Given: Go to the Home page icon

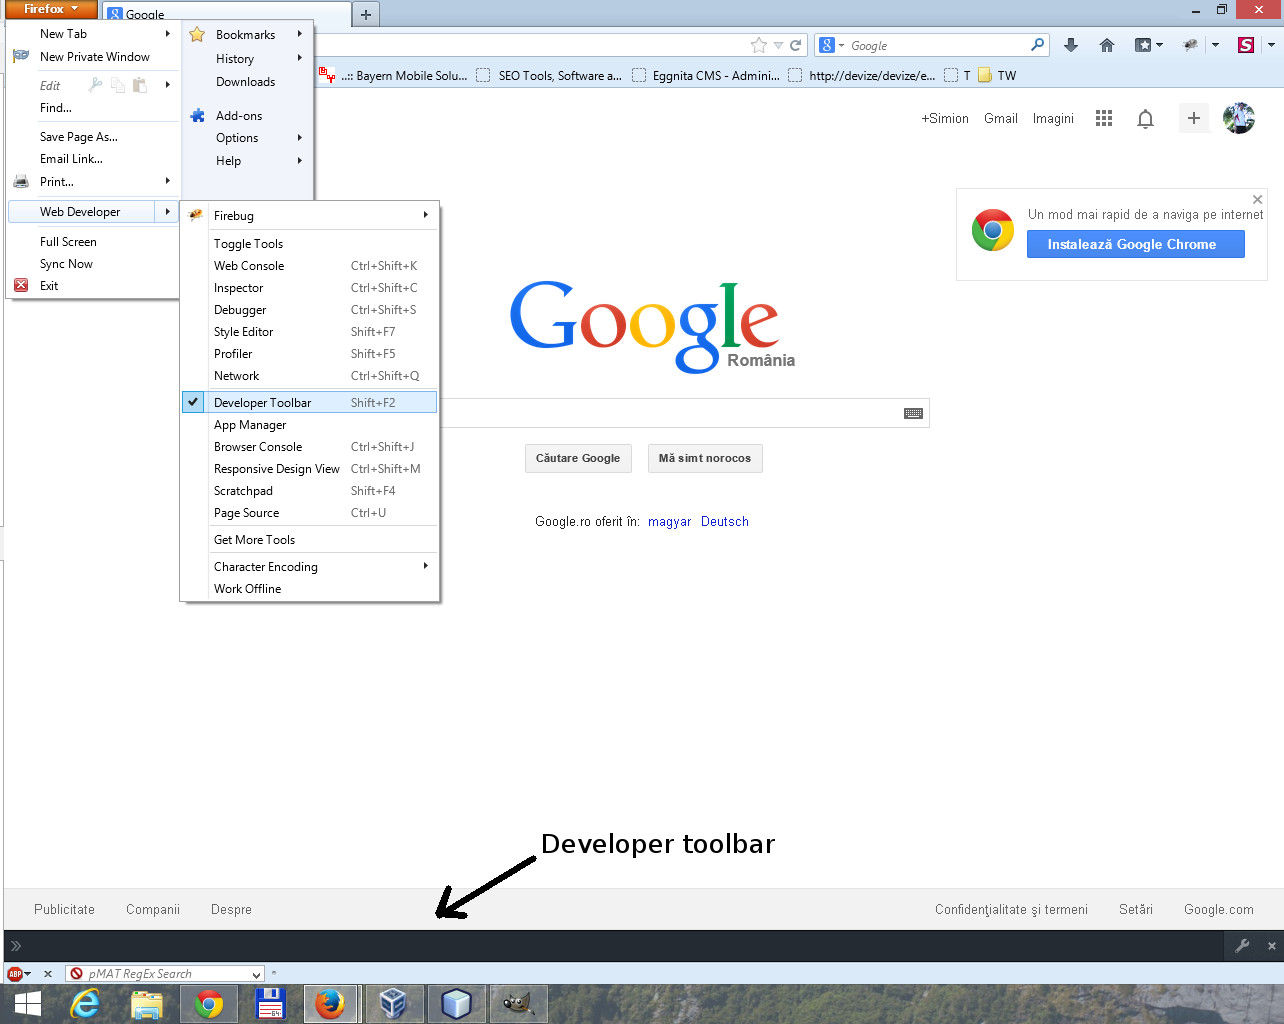Looking at the screenshot, I should [x=1107, y=45].
